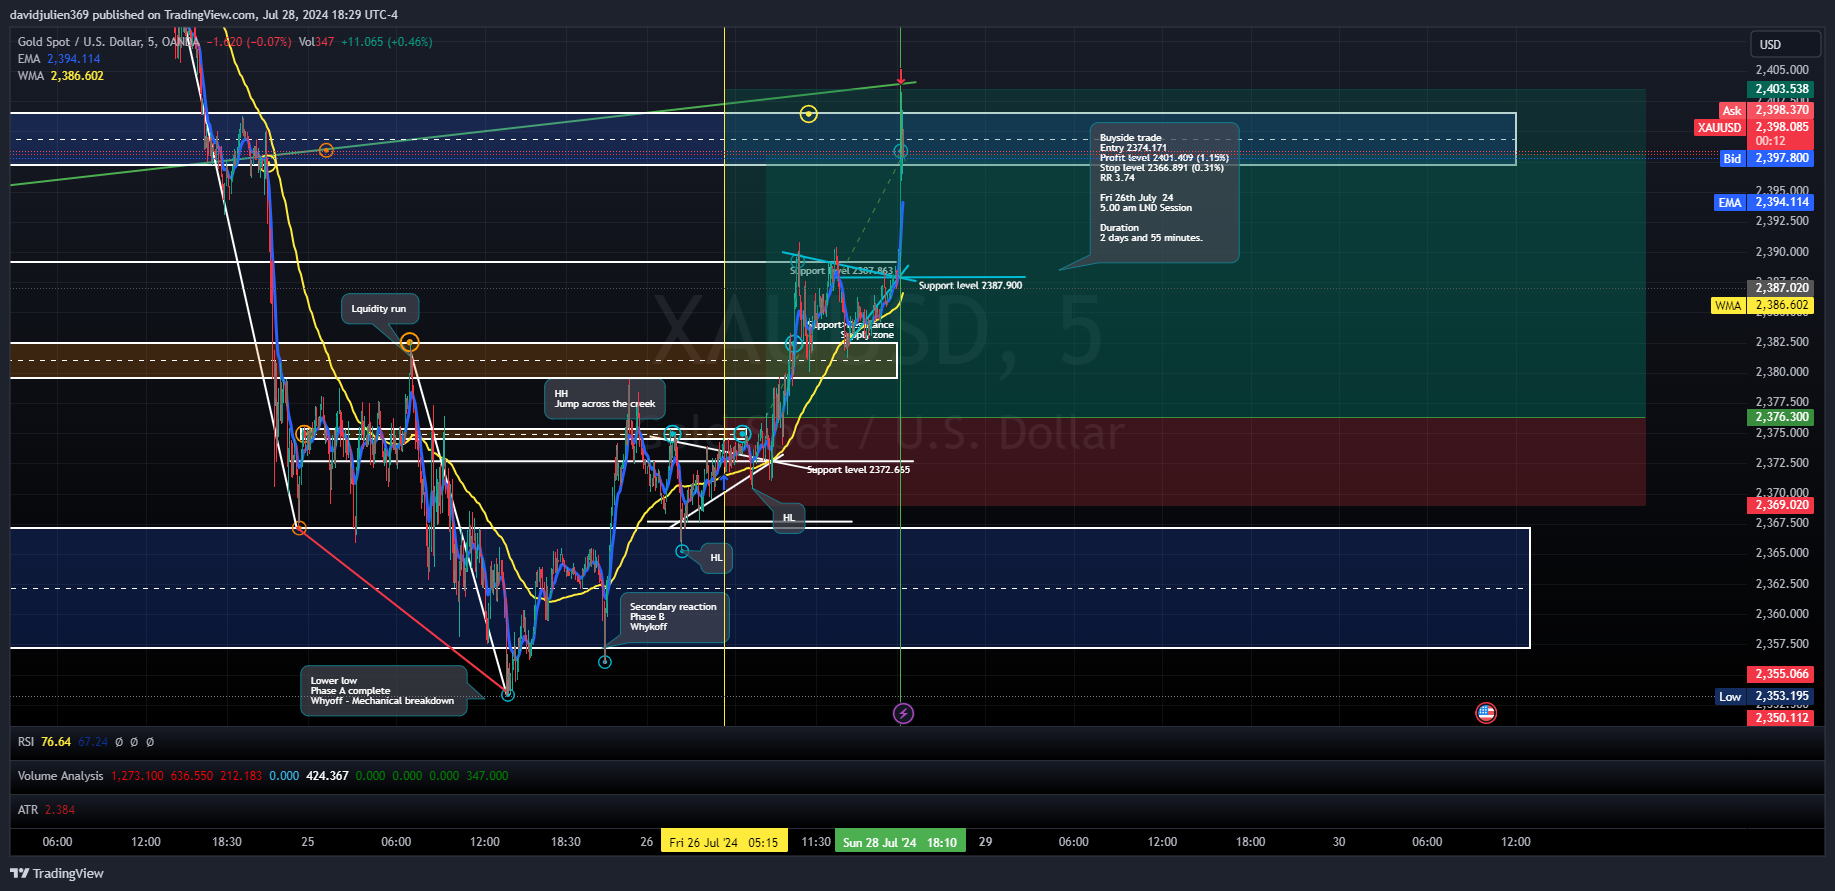1835x891 pixels.
Task: Click the green 2,403.538 price tag
Action: coord(1780,89)
